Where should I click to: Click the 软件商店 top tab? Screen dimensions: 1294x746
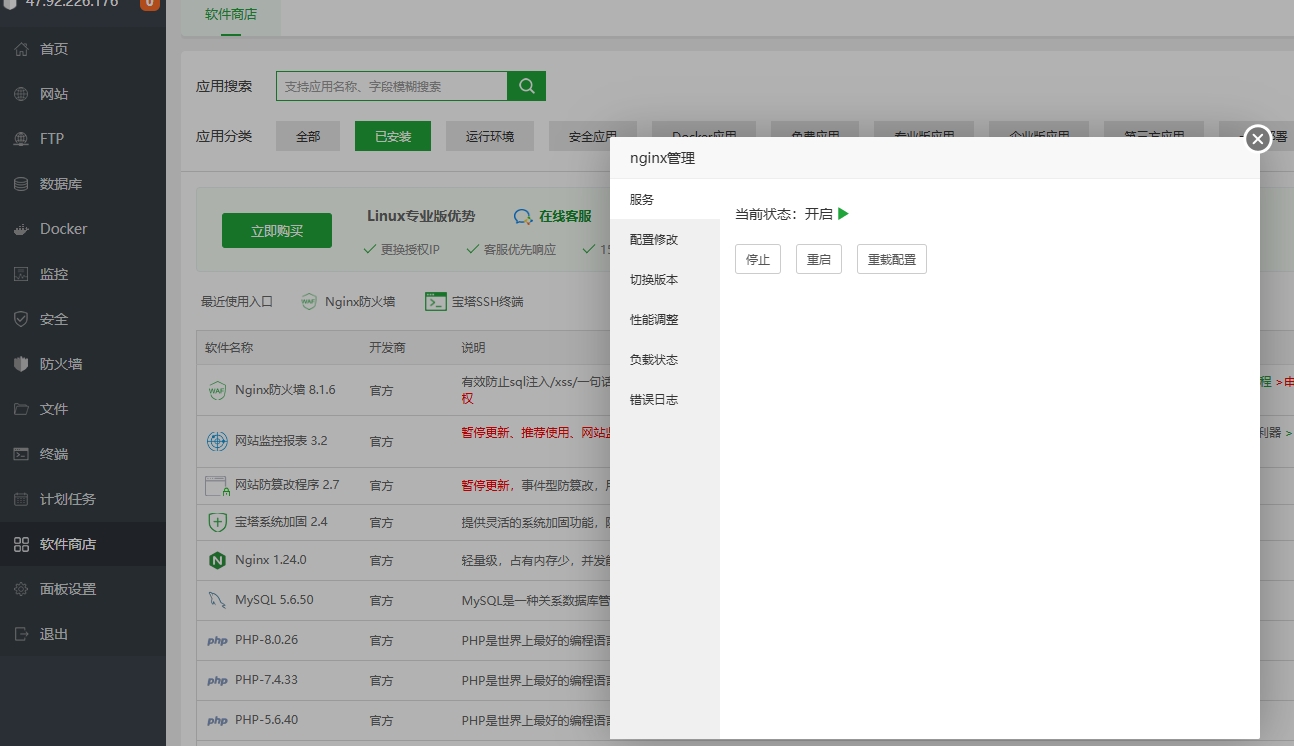coord(231,15)
